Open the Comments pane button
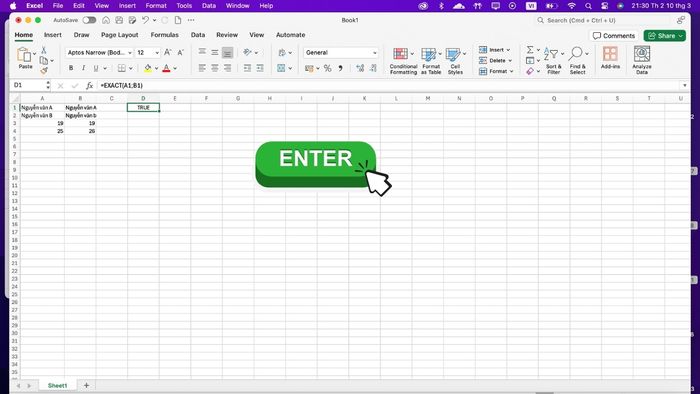This screenshot has height=394, width=700. tap(614, 36)
